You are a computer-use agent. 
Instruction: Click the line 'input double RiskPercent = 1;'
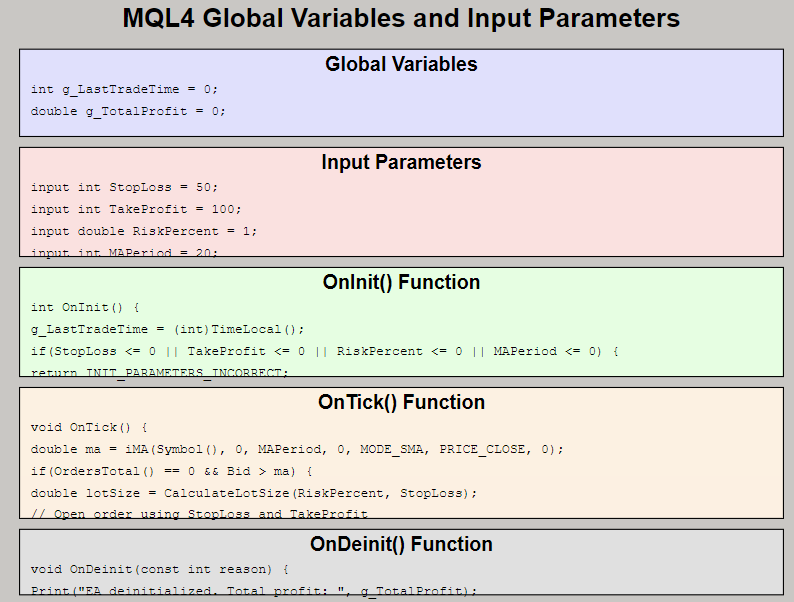click(x=144, y=231)
